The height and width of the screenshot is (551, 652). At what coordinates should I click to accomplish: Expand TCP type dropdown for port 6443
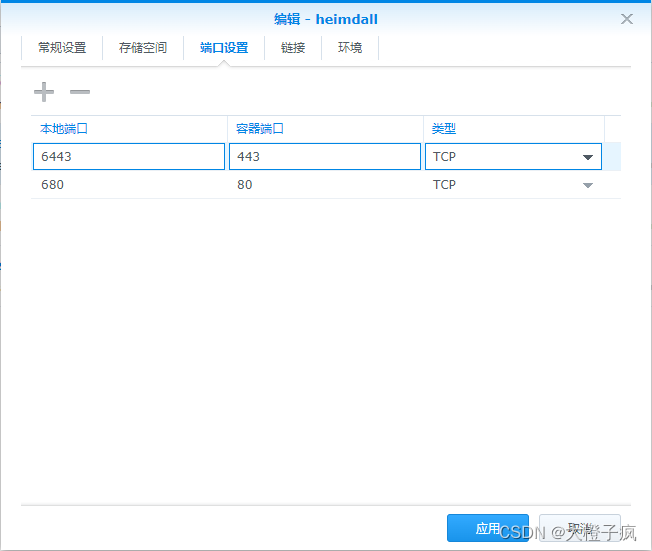[x=513, y=156]
